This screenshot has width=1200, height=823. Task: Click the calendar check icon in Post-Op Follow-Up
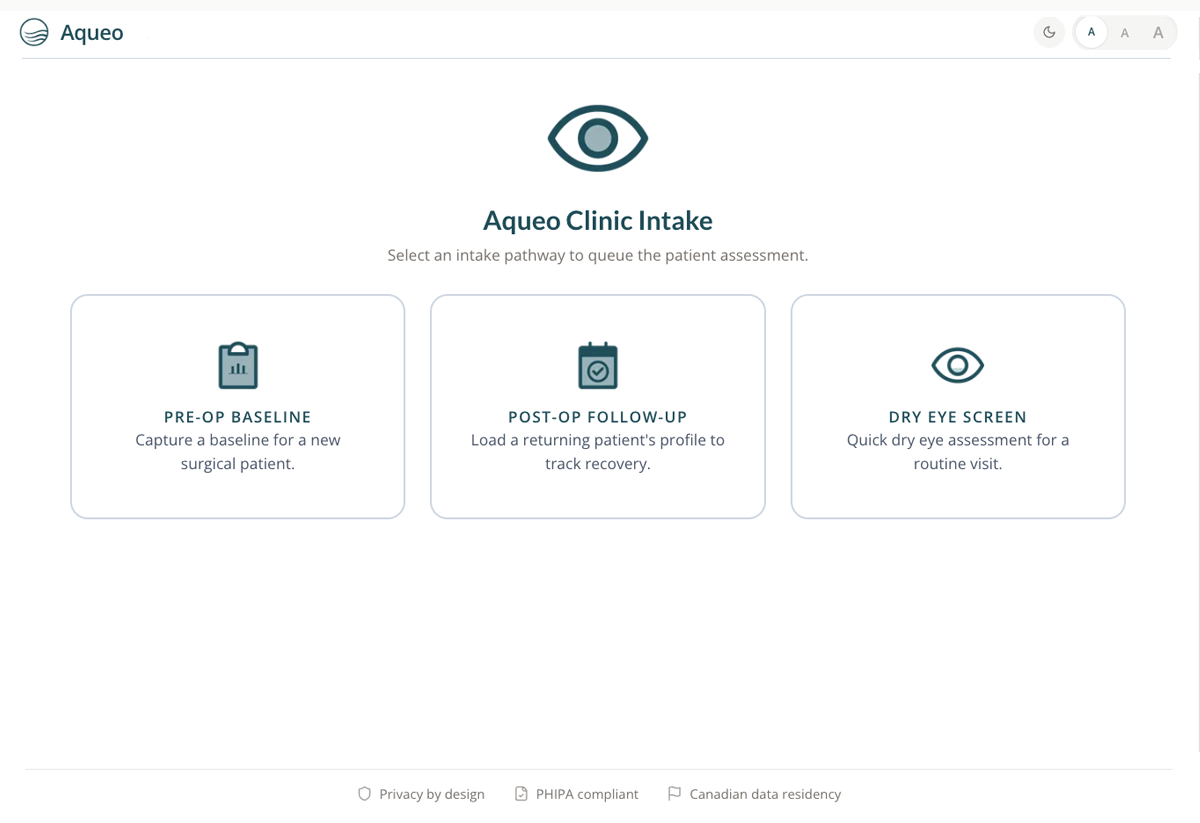(x=598, y=365)
